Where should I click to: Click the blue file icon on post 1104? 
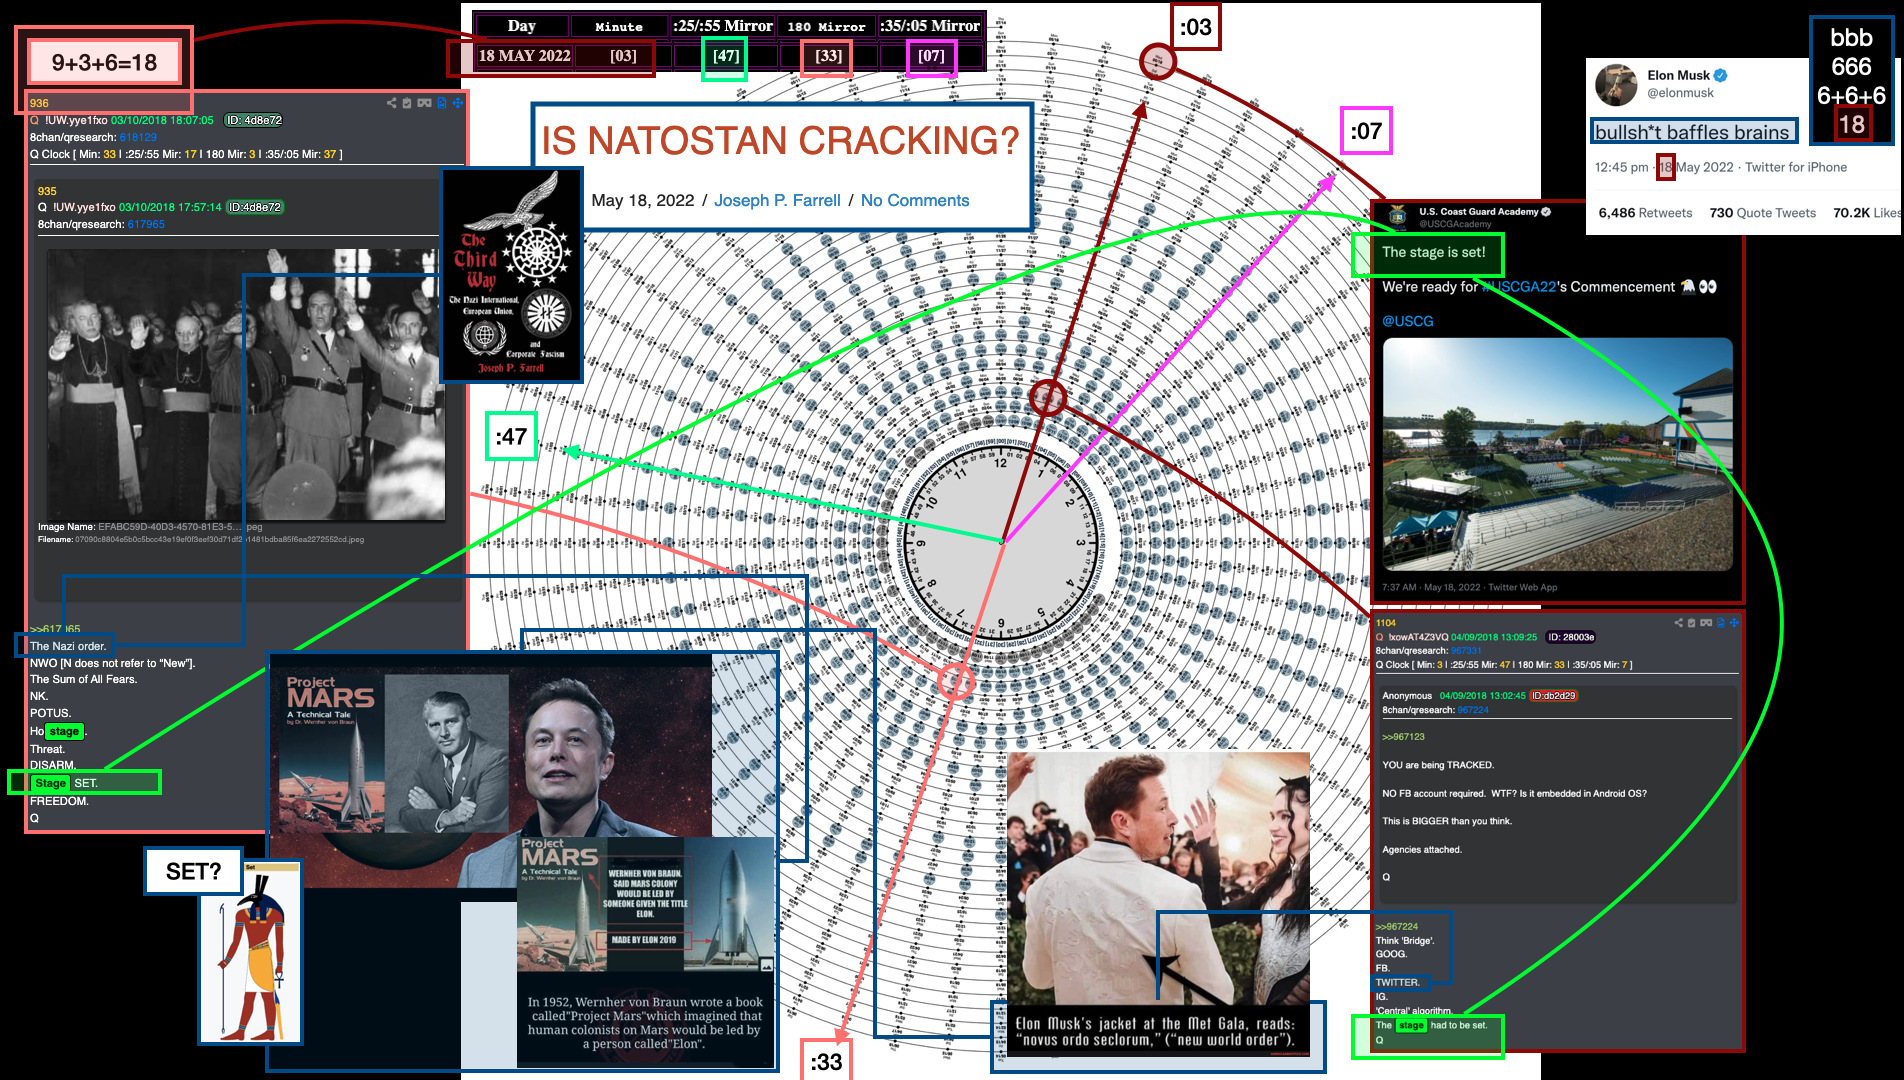tap(1721, 623)
